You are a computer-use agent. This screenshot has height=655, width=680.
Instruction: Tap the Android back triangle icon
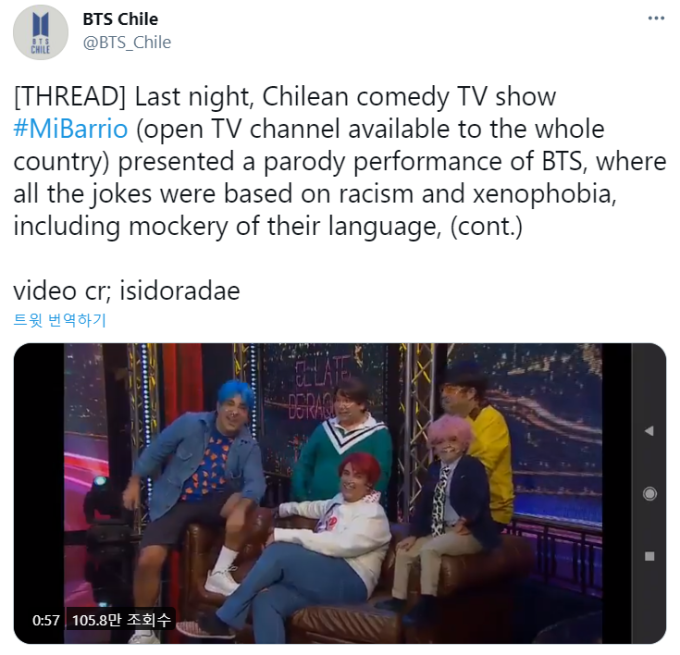tap(649, 431)
